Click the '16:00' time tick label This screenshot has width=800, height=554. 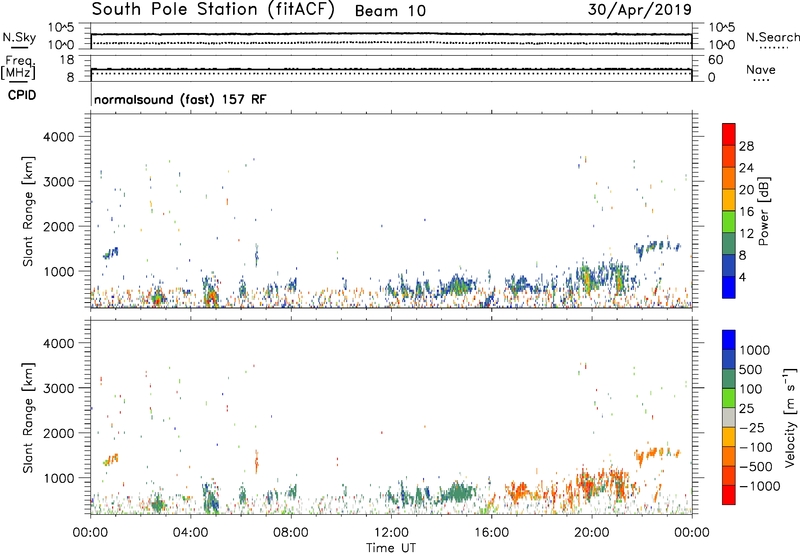click(491, 533)
